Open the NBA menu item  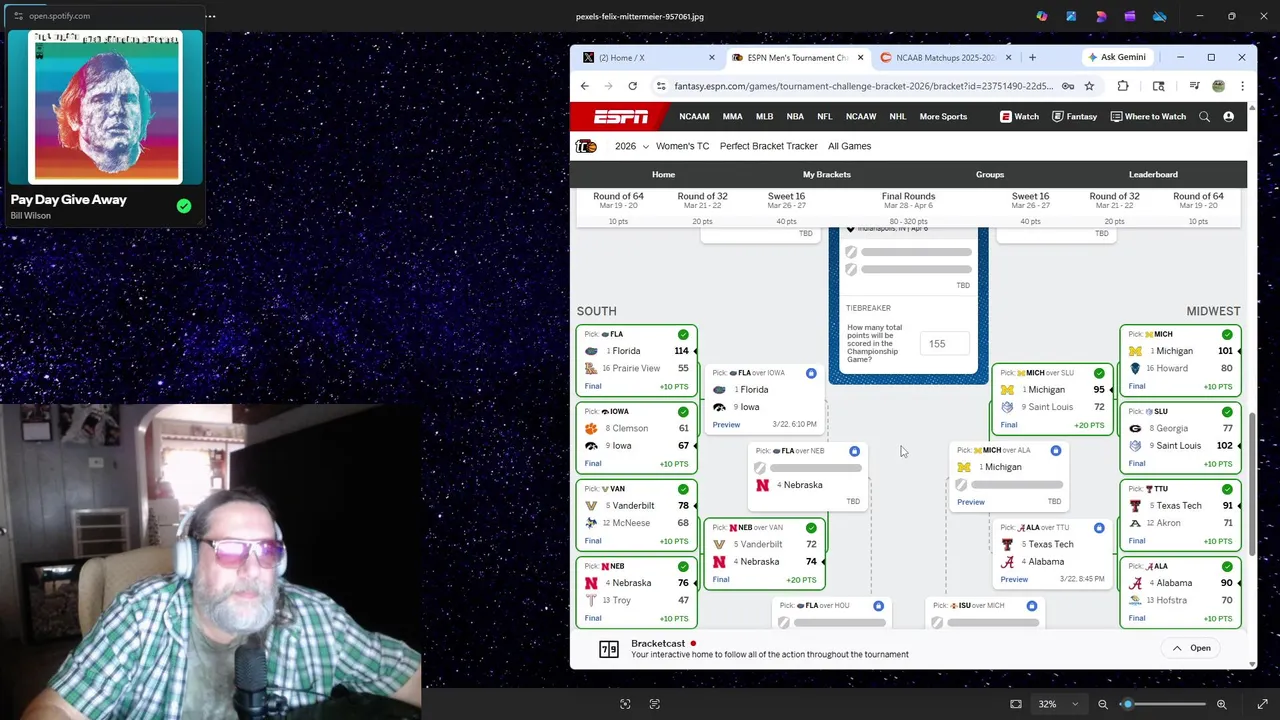tap(795, 117)
